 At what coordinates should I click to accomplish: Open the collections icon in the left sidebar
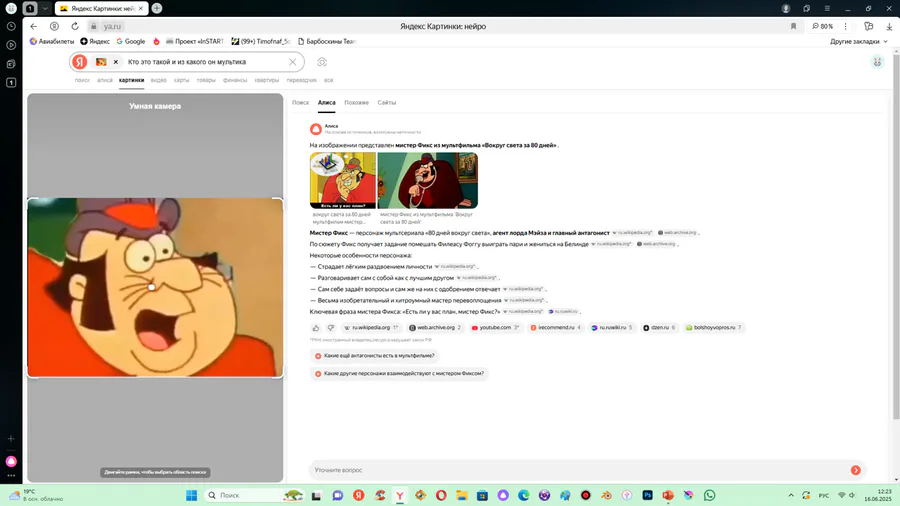point(11,64)
